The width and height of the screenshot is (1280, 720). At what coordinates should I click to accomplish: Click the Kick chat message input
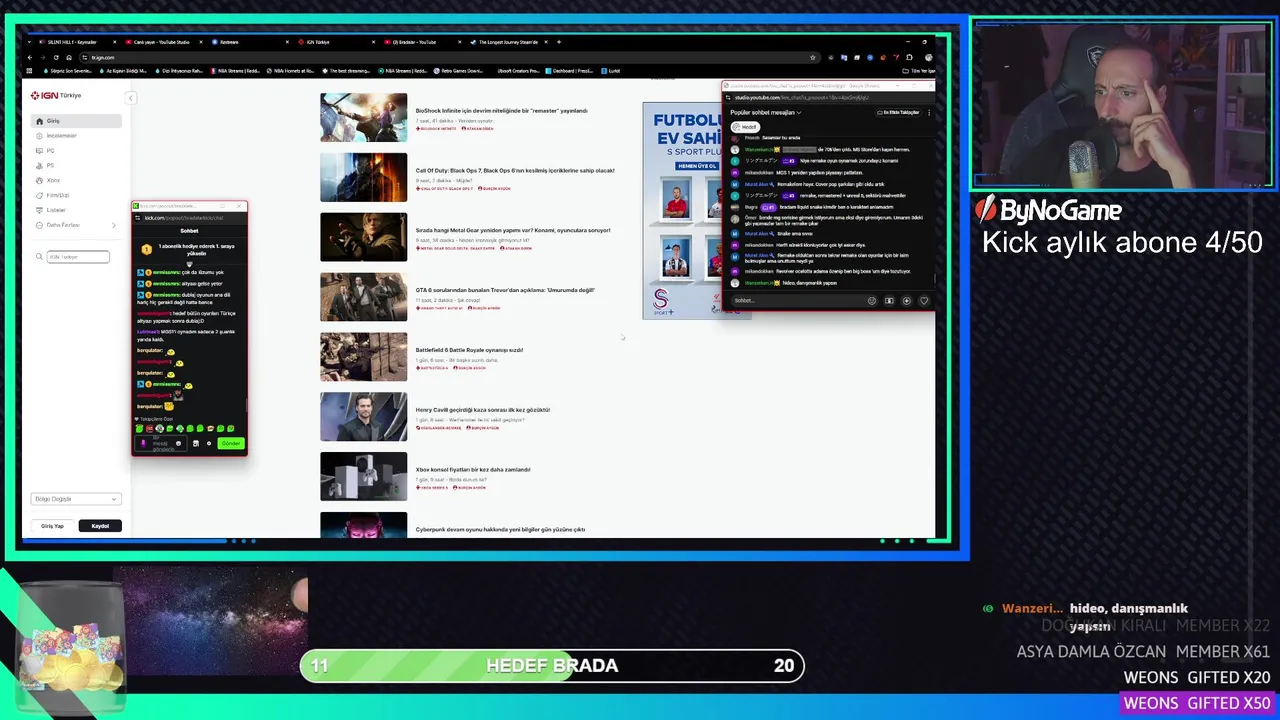point(160,443)
